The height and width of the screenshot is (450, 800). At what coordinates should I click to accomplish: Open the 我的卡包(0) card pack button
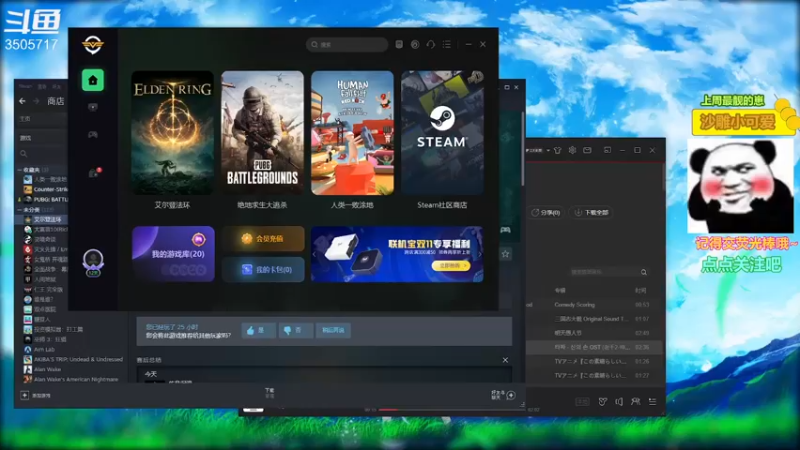(263, 269)
